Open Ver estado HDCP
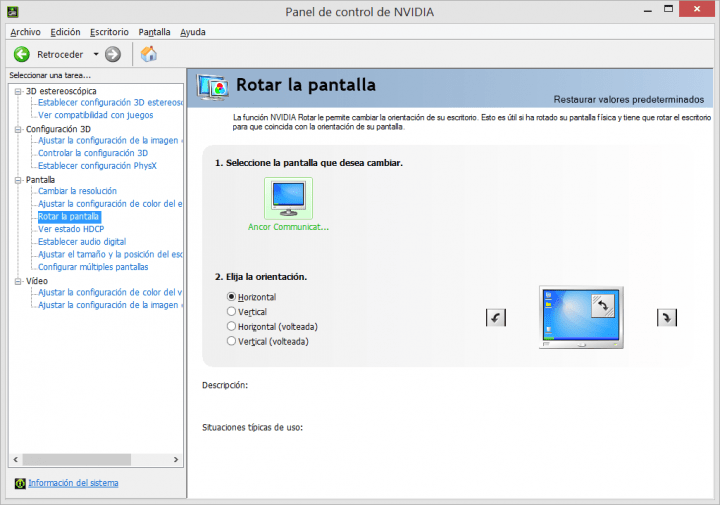 (71, 229)
